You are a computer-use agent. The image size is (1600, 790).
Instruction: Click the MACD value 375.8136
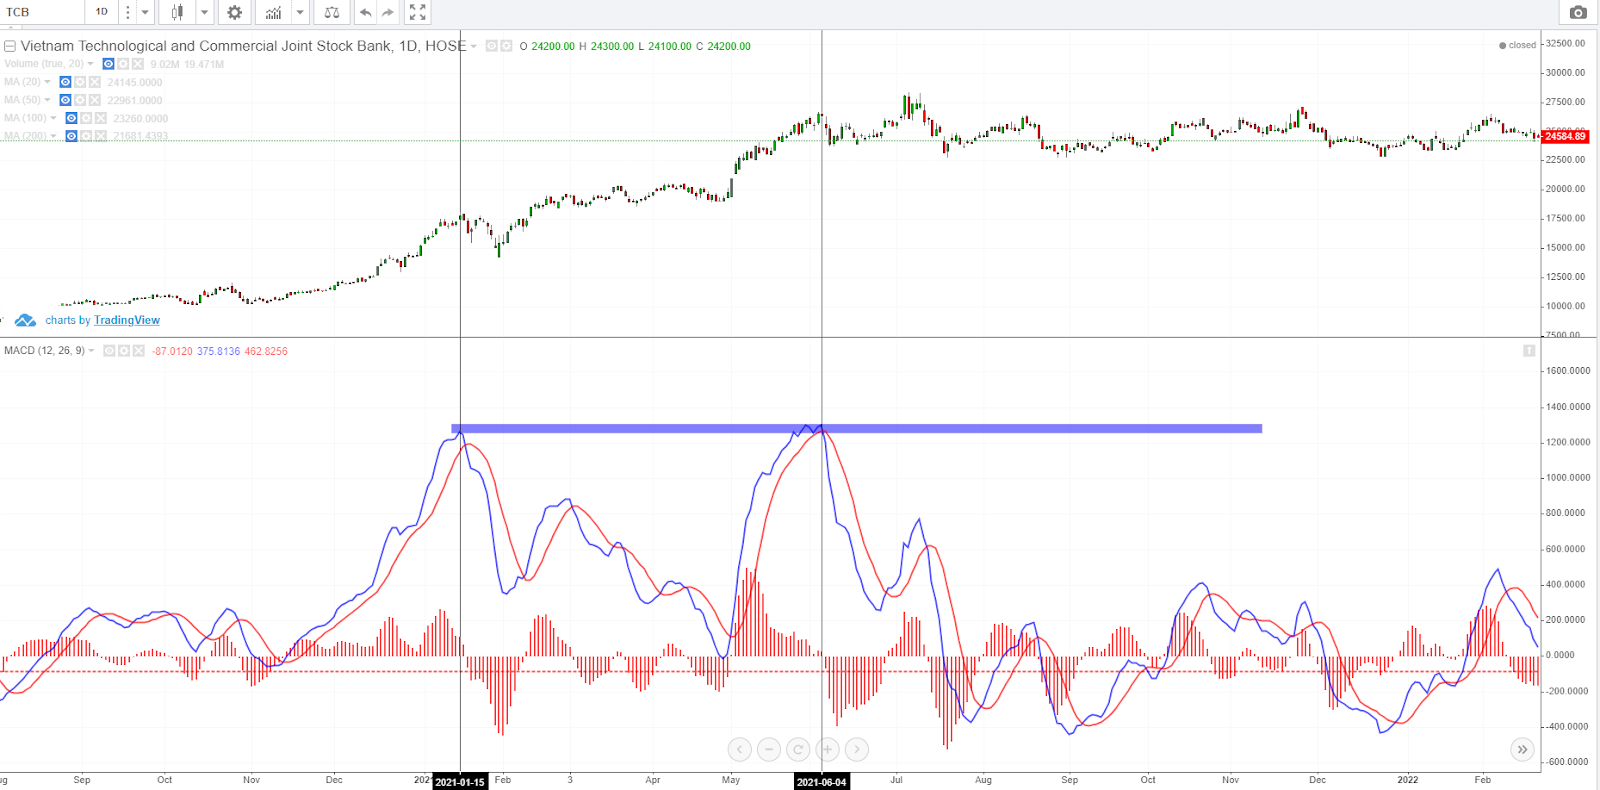pos(218,351)
